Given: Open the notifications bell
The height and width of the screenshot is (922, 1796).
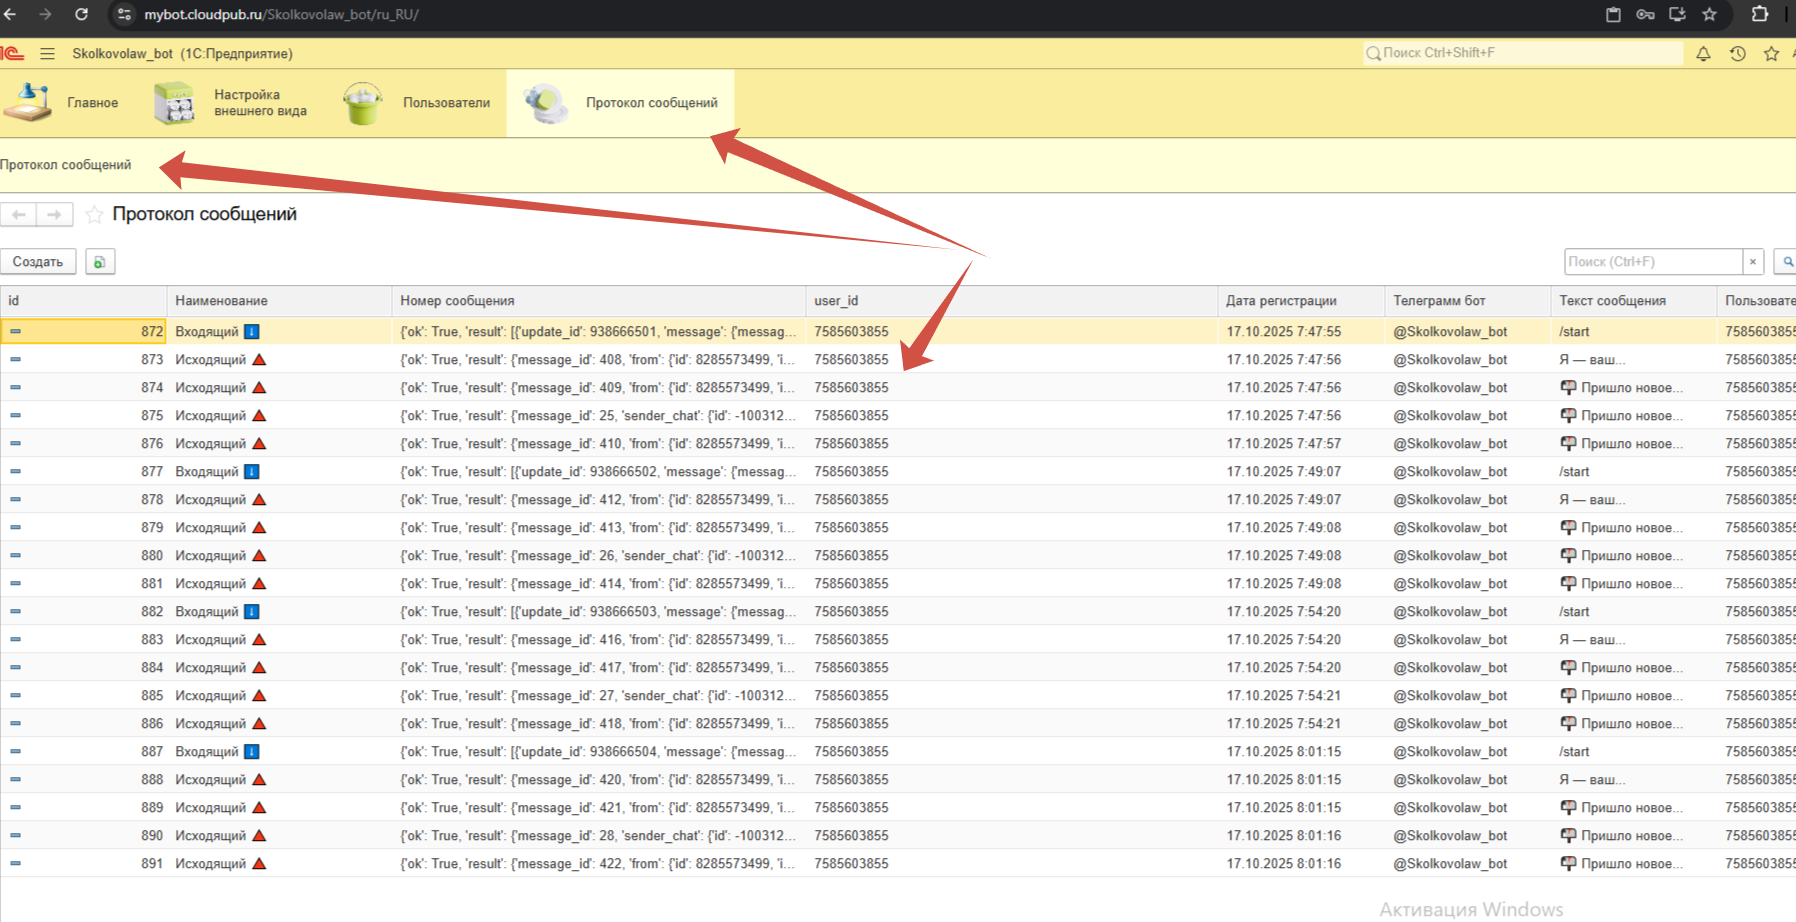Looking at the screenshot, I should (x=1703, y=54).
